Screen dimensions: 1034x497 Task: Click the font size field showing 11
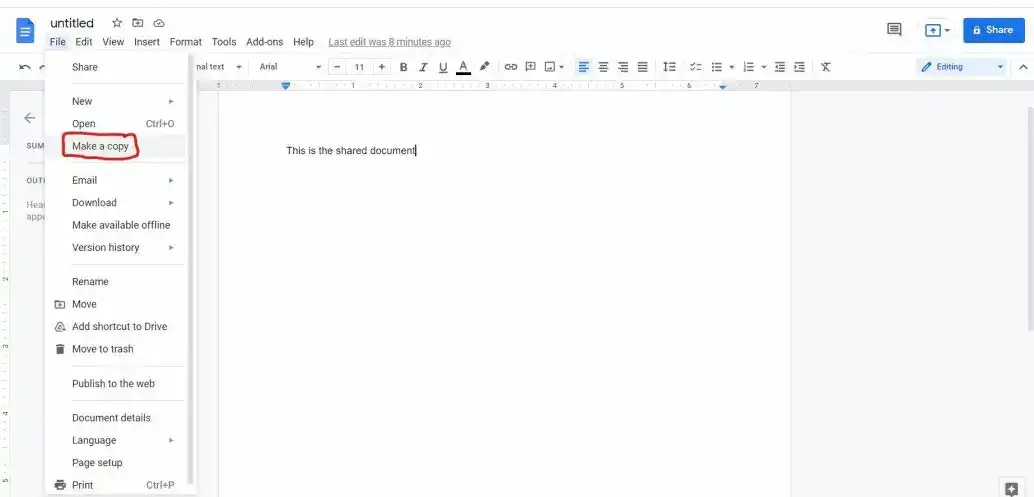coord(359,67)
